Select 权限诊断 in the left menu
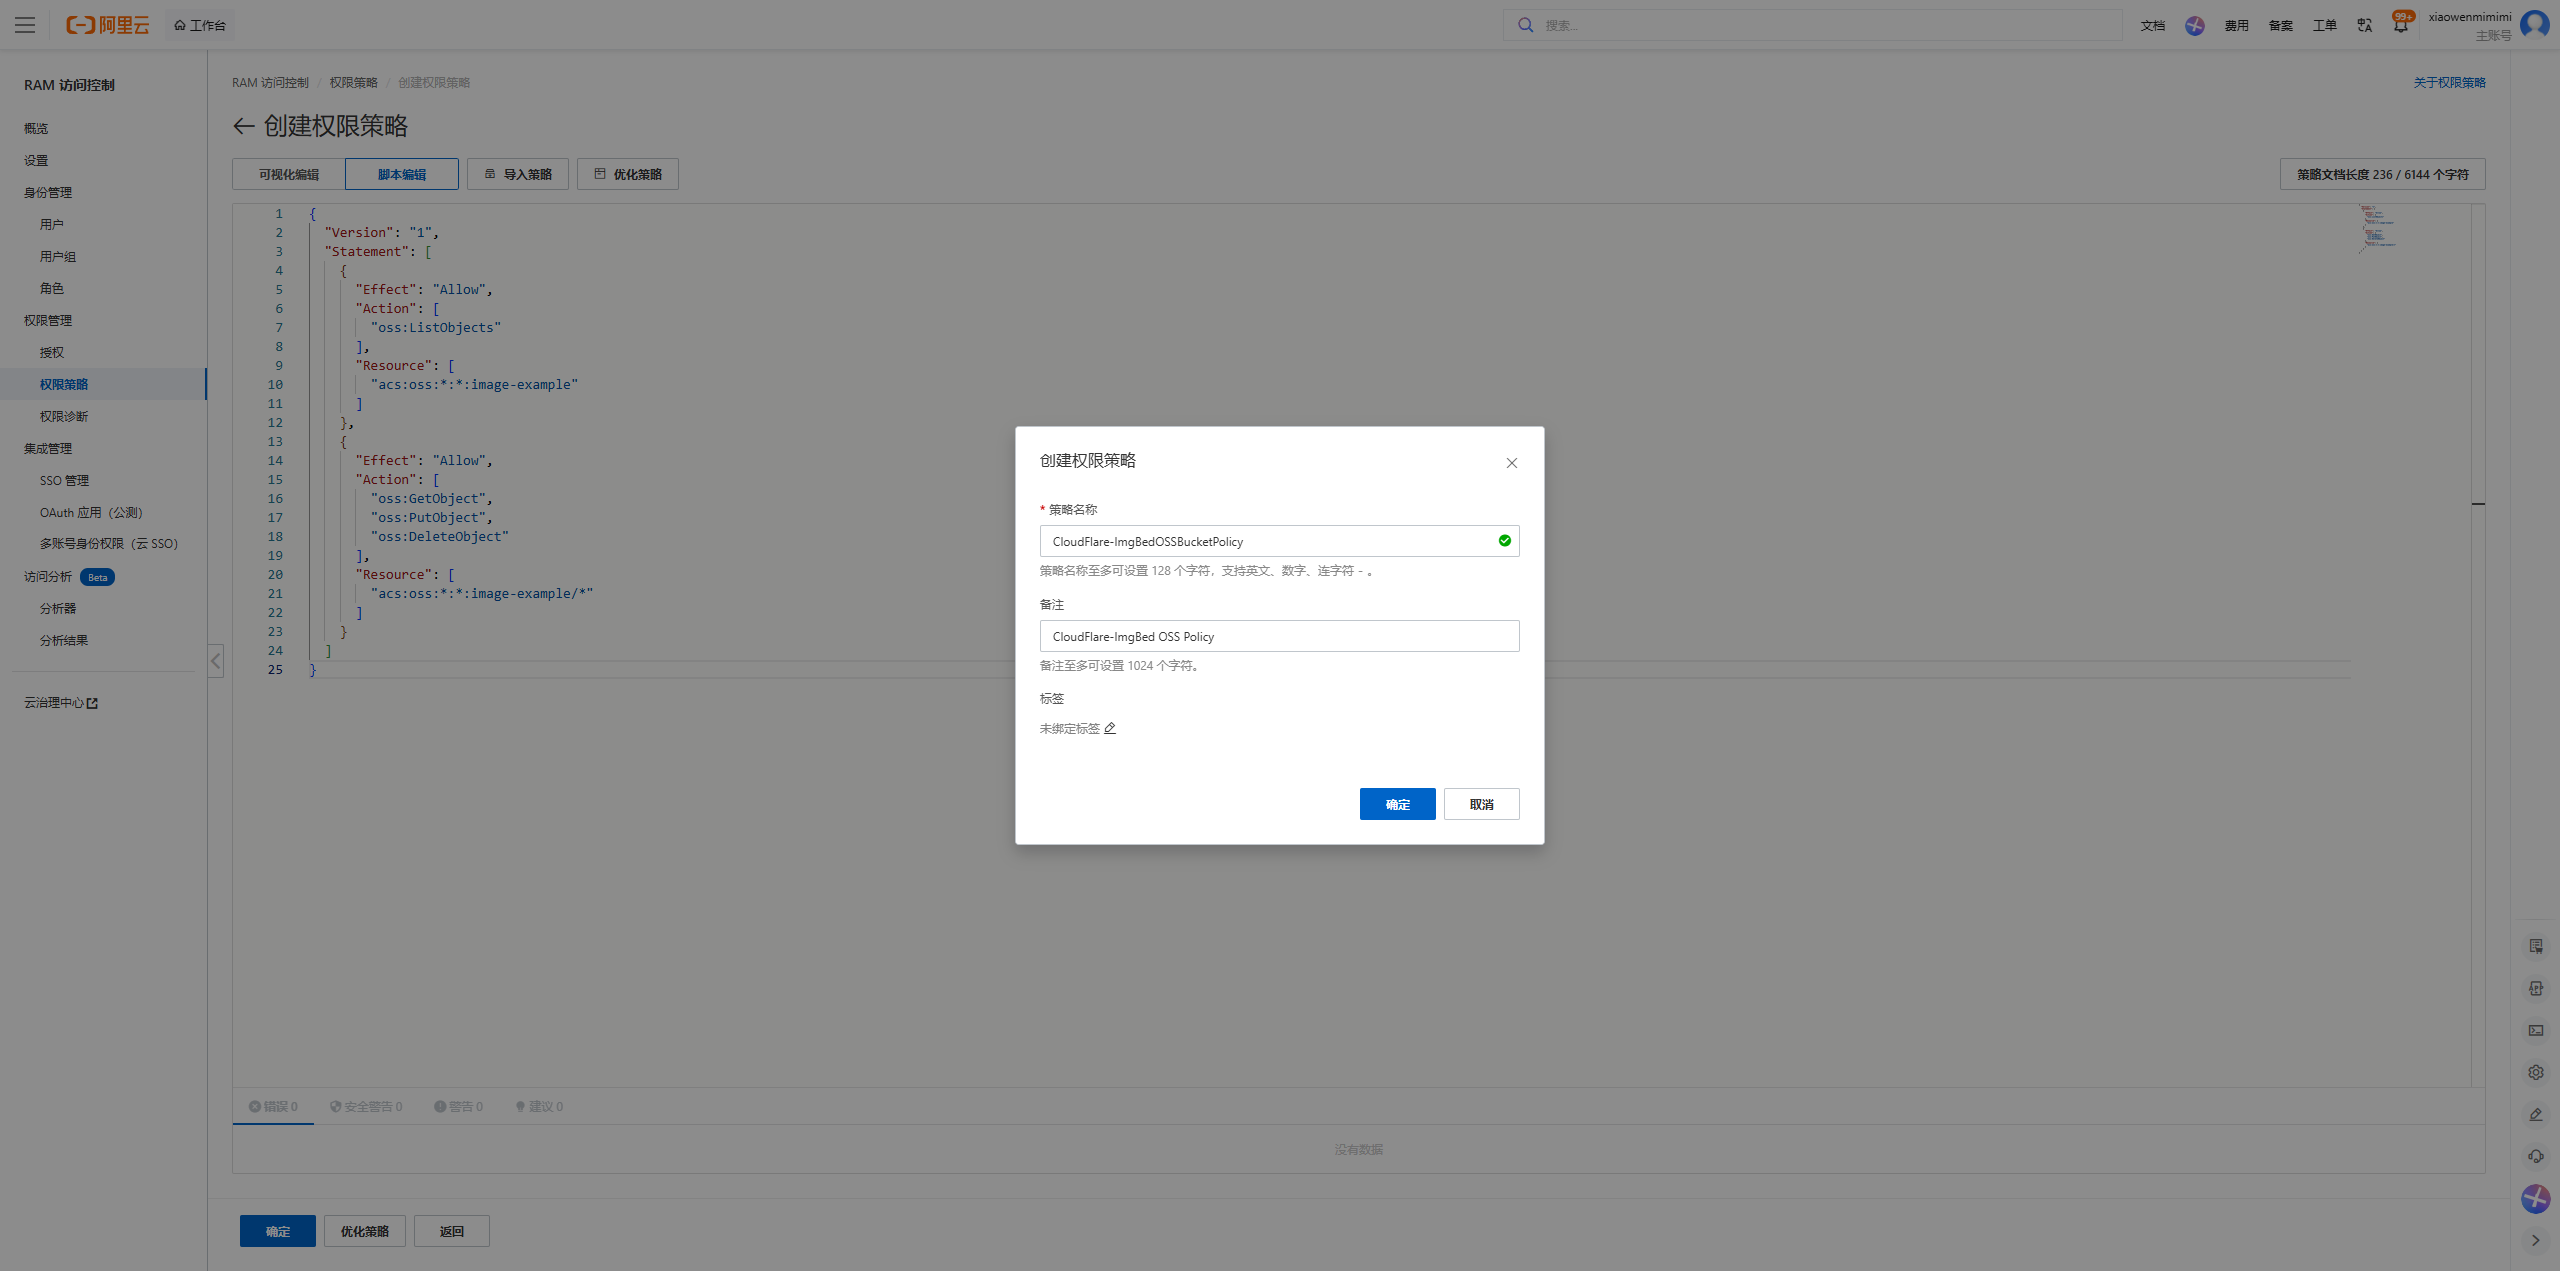The image size is (2560, 1271). coord(62,415)
